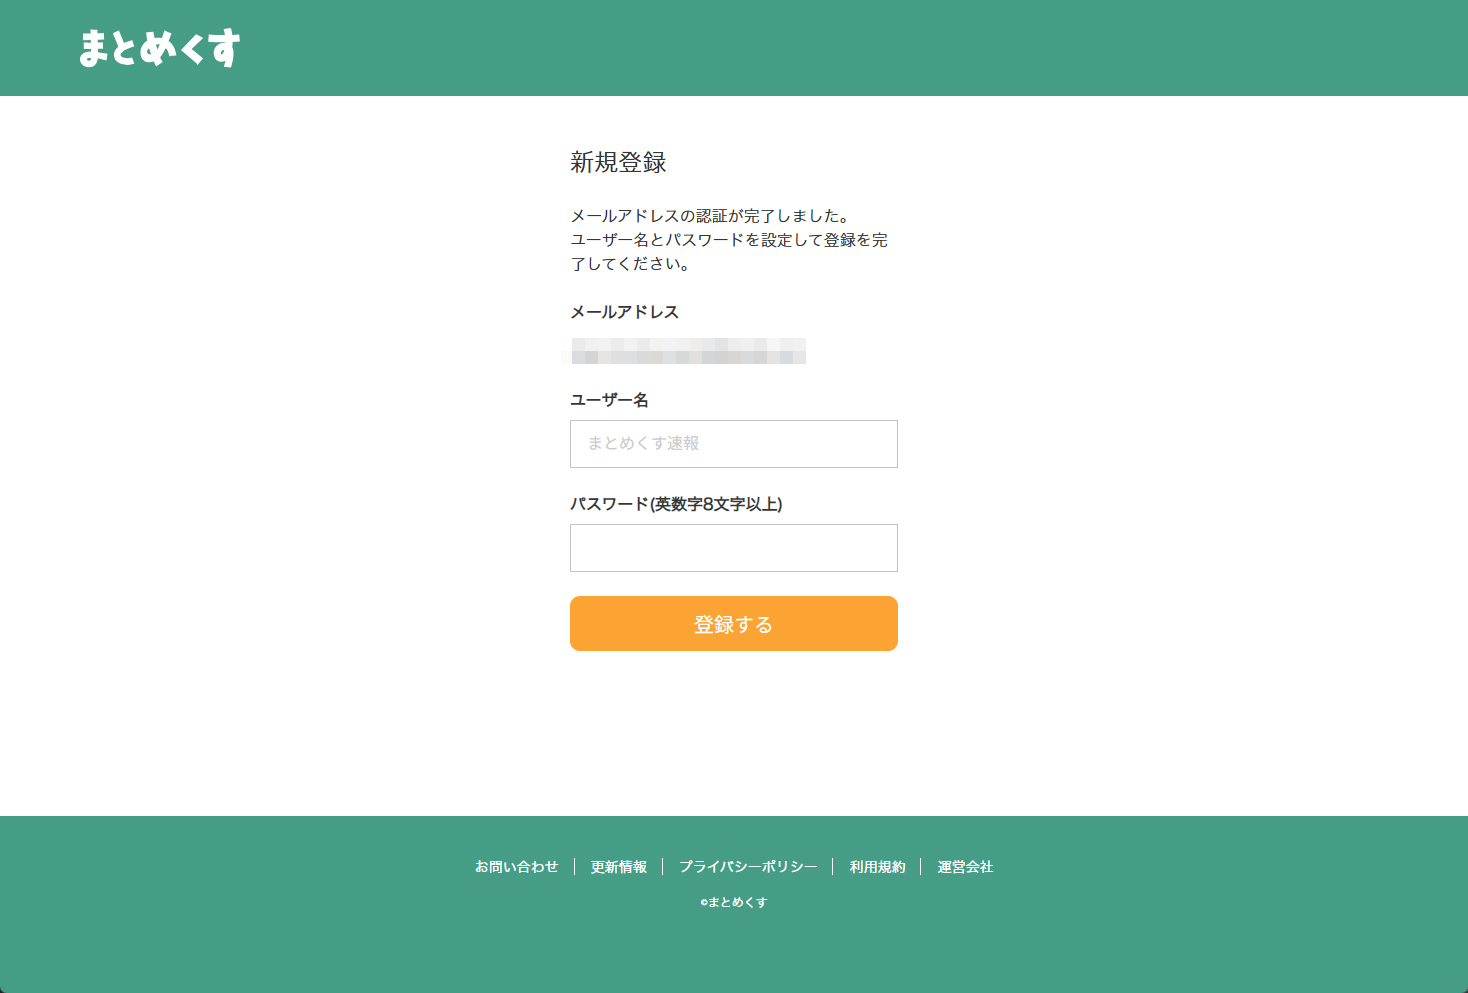Open the 運営会社 footer link
This screenshot has height=993, width=1468.
(x=965, y=867)
